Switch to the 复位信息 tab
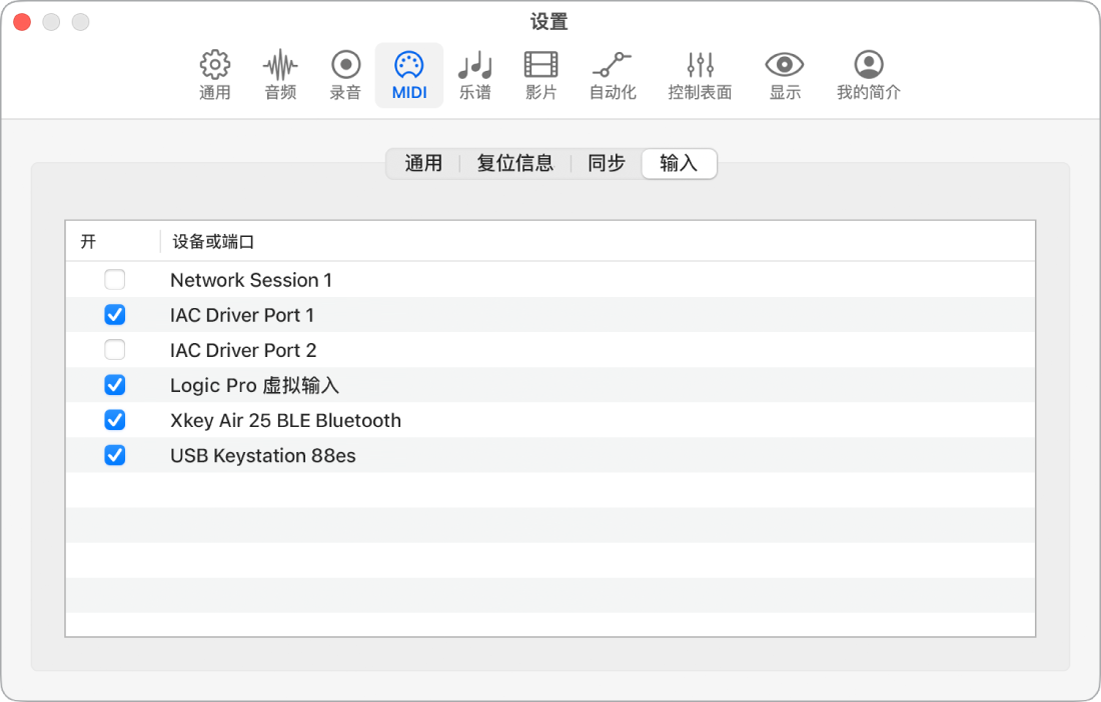 click(x=515, y=163)
